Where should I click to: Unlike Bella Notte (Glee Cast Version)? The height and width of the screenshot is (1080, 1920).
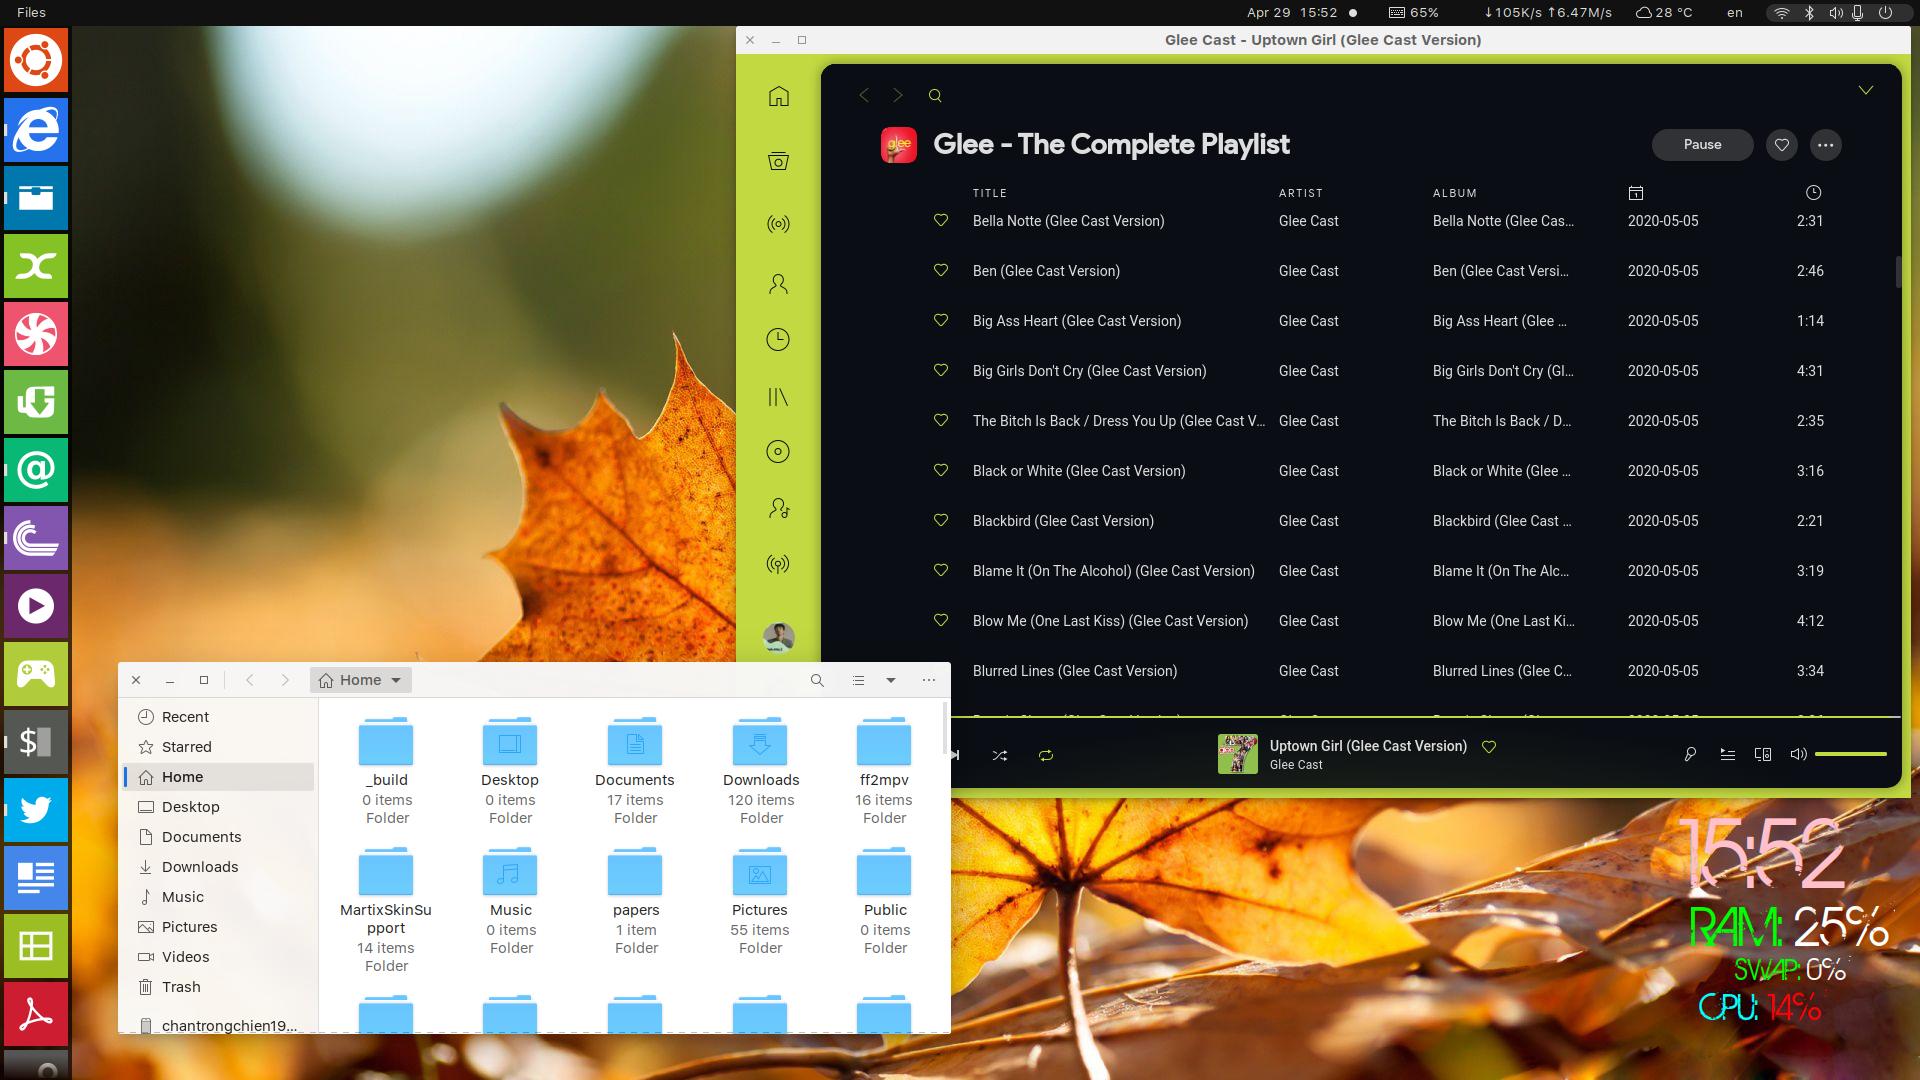point(941,220)
